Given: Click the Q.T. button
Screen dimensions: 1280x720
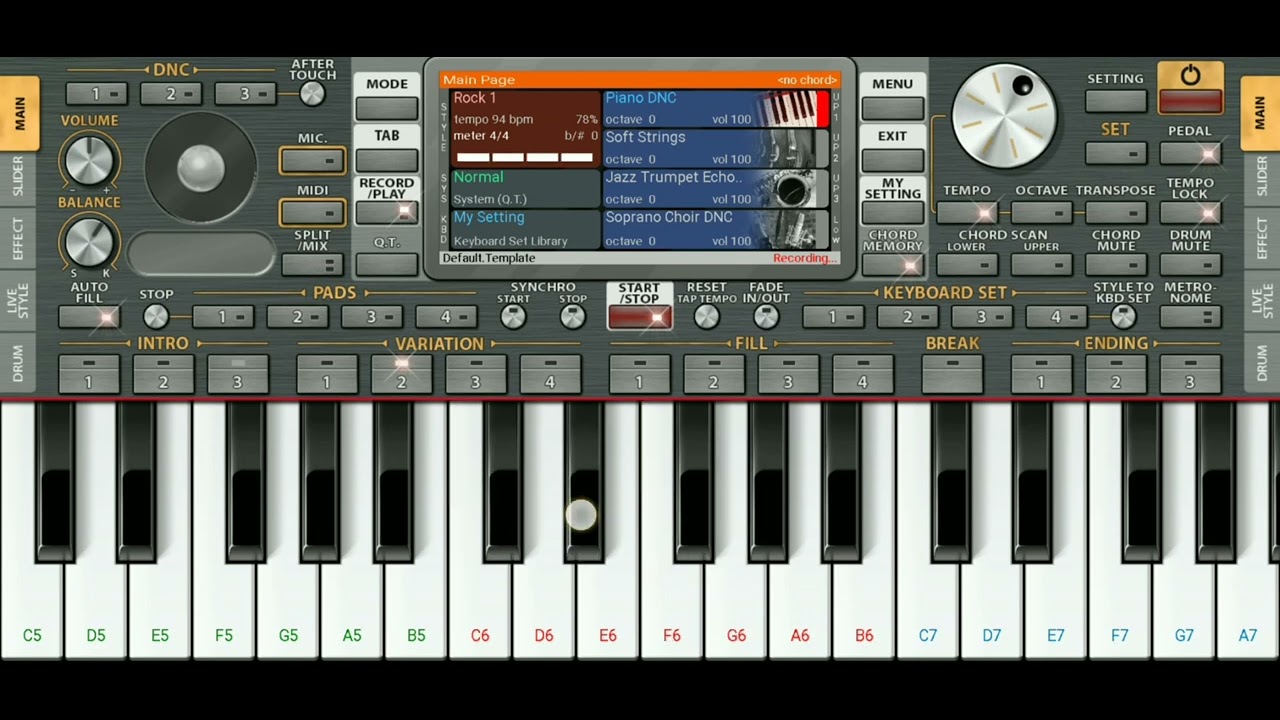Looking at the screenshot, I should click(387, 265).
